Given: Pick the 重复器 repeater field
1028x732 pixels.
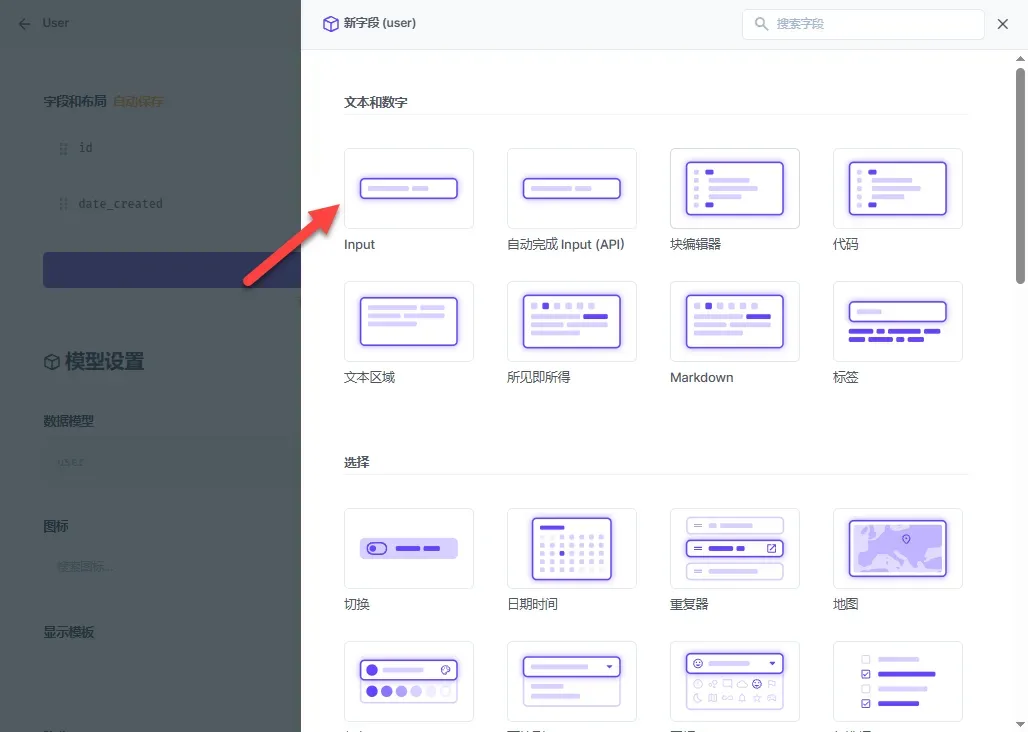Looking at the screenshot, I should coord(734,549).
